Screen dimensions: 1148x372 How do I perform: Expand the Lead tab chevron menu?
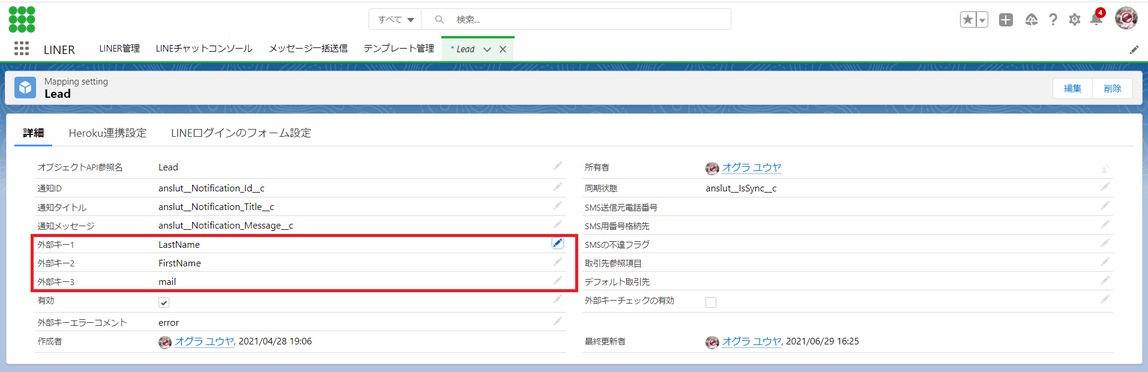[x=488, y=49]
